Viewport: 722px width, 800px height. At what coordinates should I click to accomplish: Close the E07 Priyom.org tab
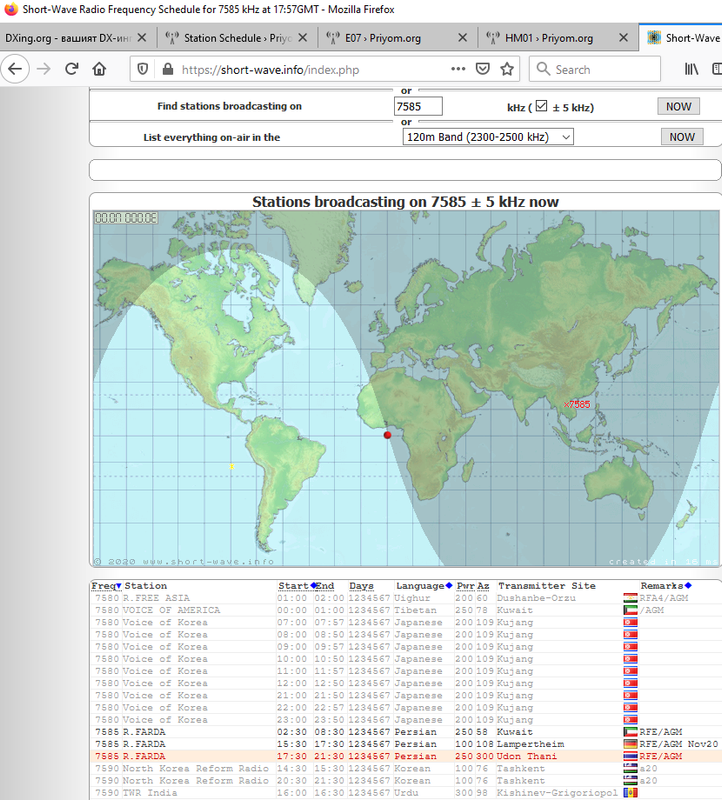(462, 38)
